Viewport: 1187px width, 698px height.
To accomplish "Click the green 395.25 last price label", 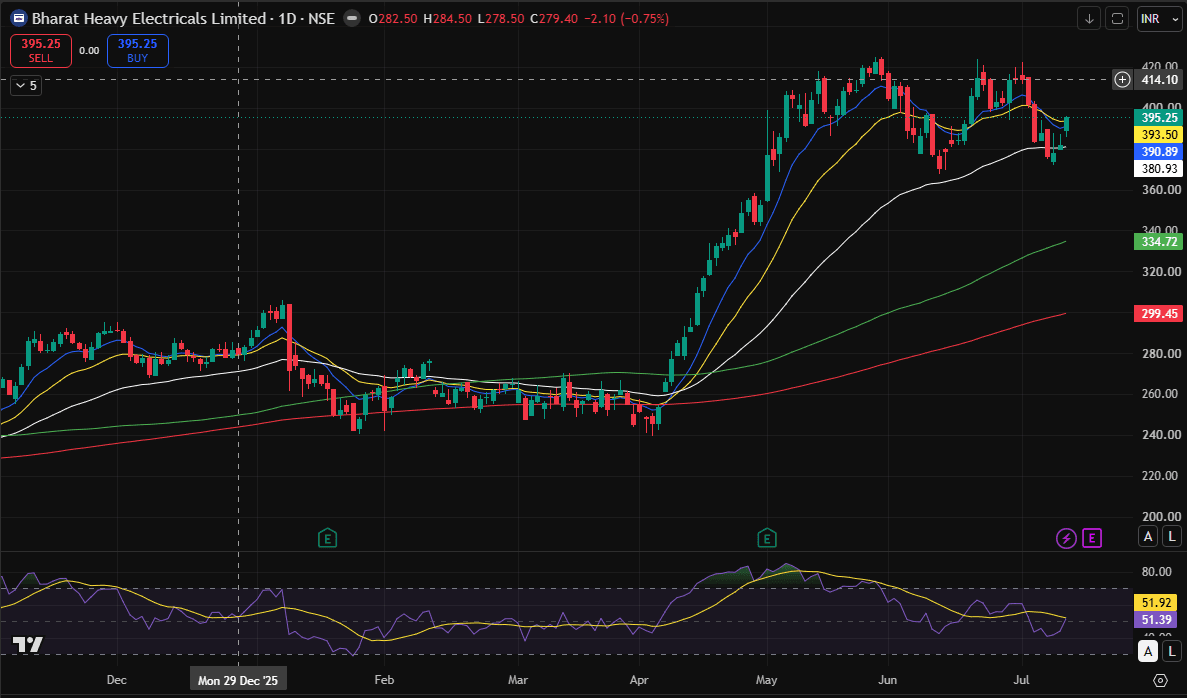I will click(1159, 117).
